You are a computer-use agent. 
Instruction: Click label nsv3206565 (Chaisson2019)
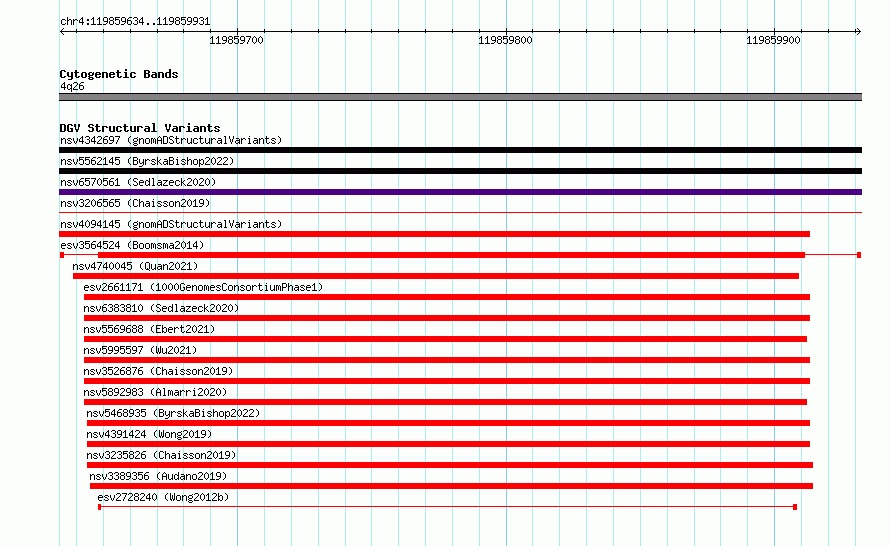(x=135, y=203)
